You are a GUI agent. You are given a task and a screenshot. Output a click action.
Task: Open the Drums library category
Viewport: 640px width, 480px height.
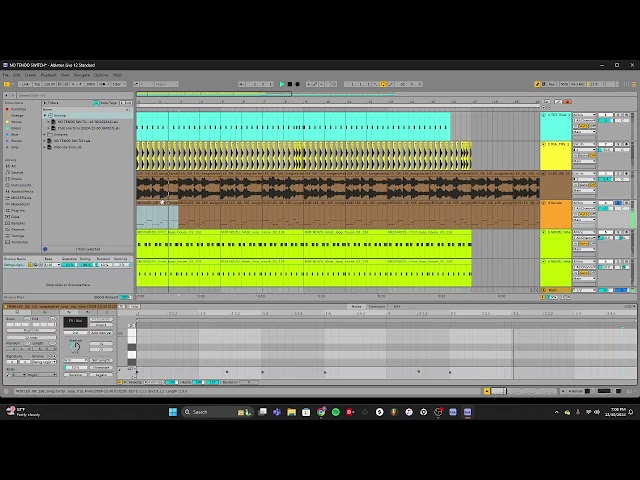coord(14,179)
